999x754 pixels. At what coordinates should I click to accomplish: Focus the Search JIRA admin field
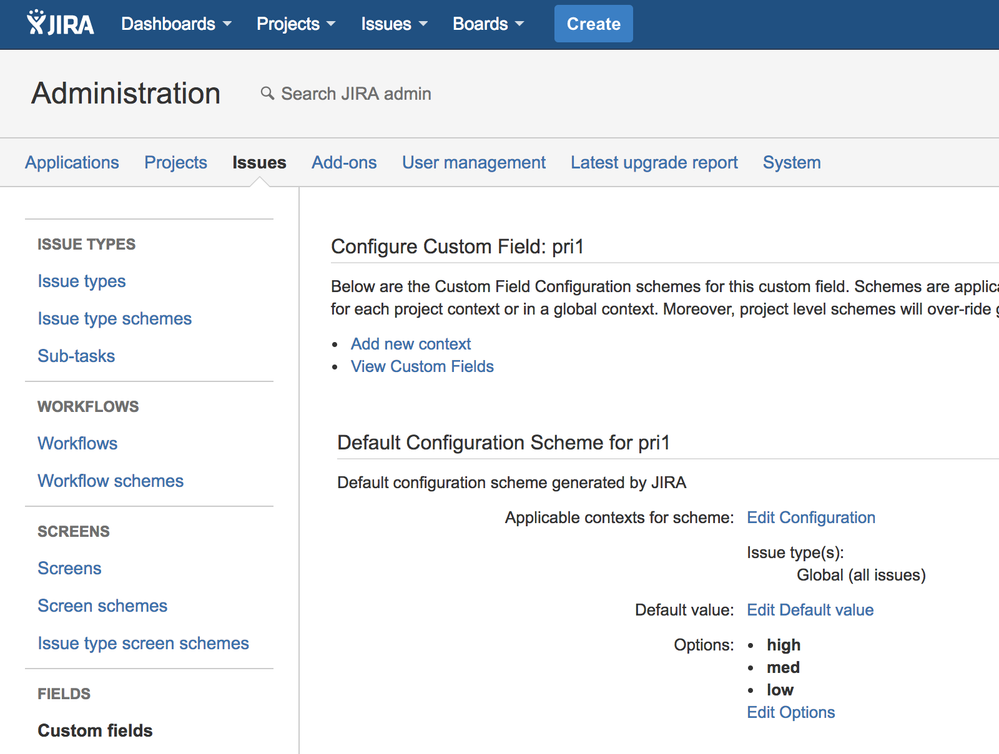[356, 94]
